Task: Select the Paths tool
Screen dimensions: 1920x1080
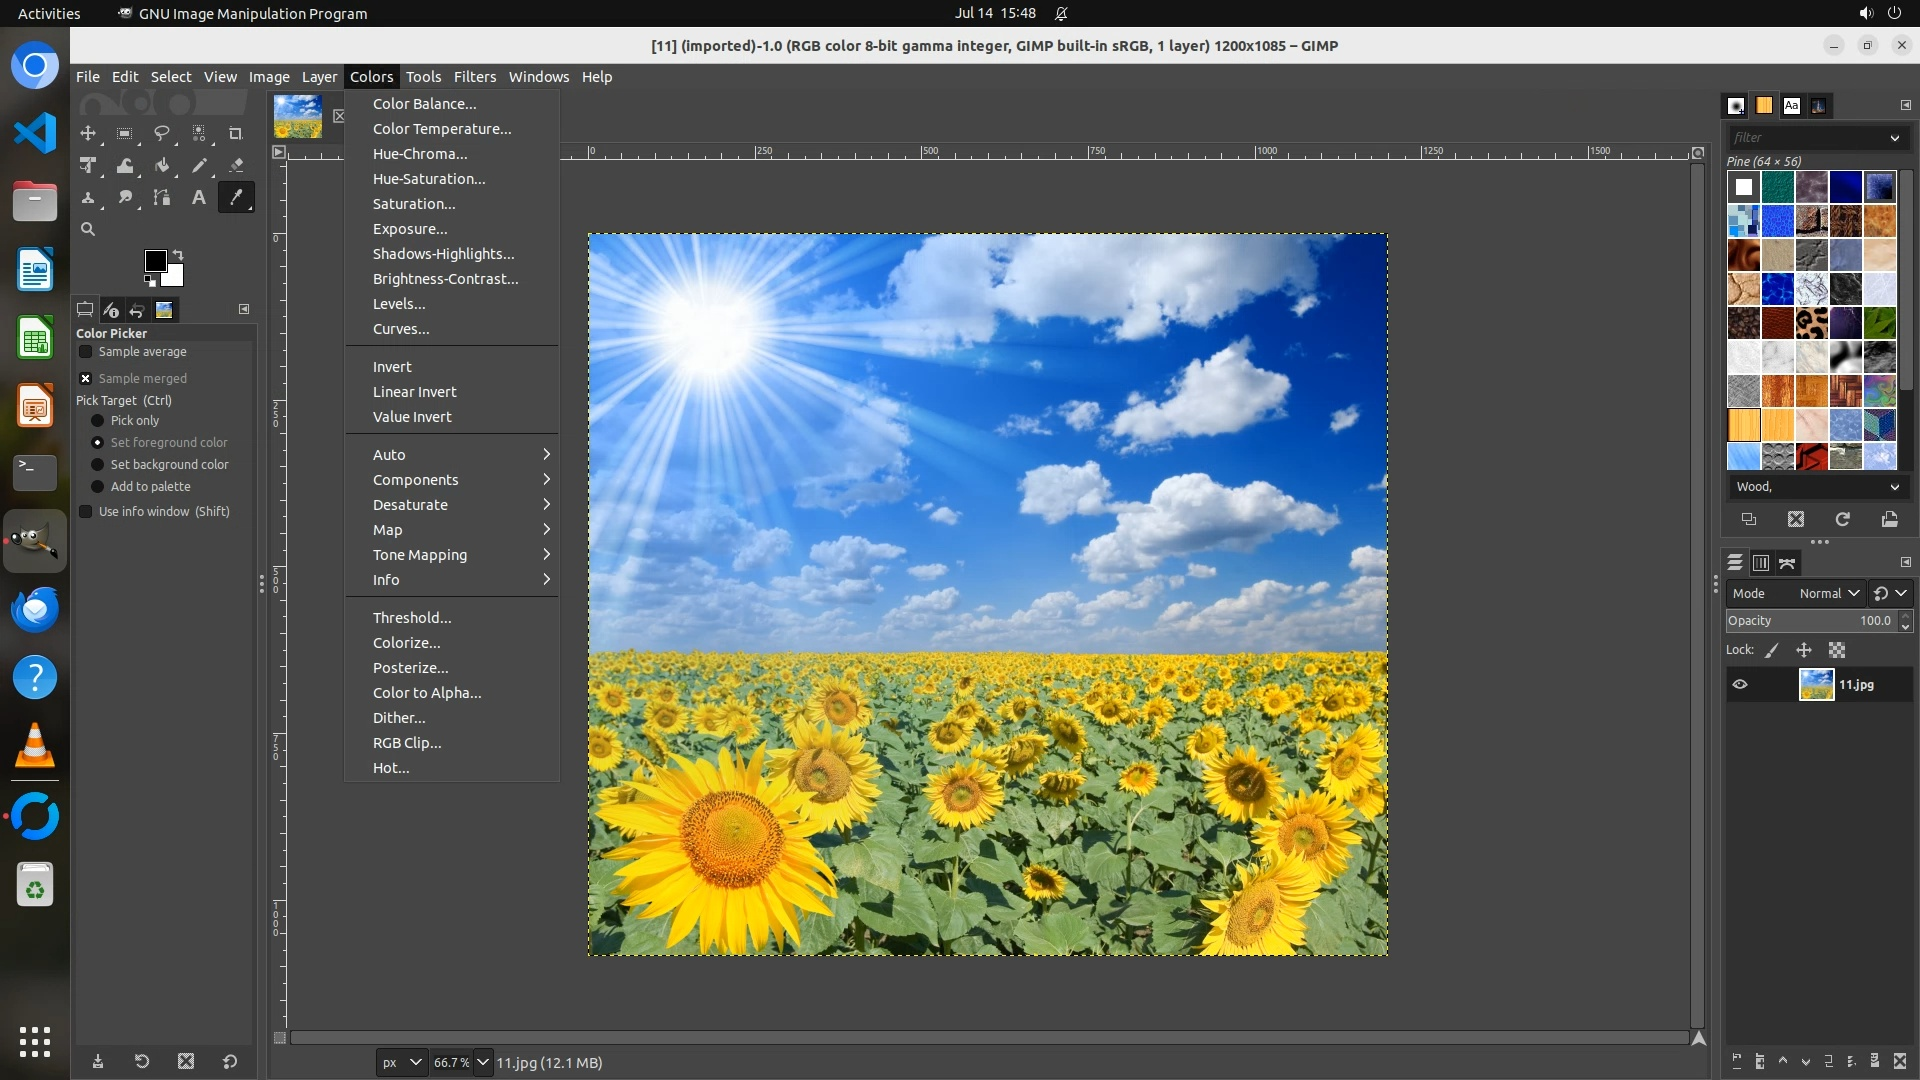Action: point(161,198)
